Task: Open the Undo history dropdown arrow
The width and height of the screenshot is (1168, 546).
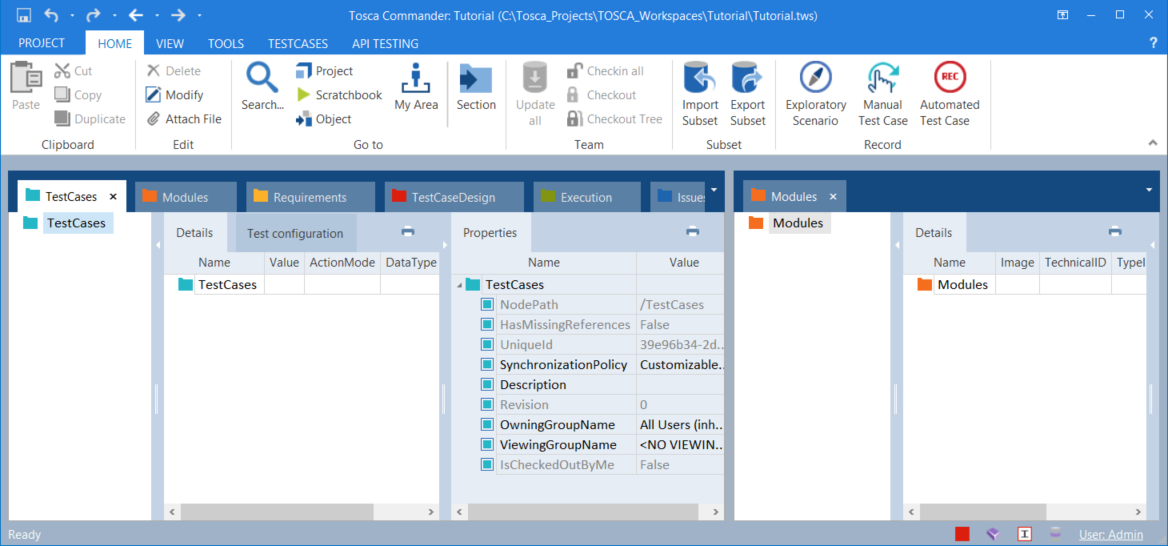Action: pos(72,16)
